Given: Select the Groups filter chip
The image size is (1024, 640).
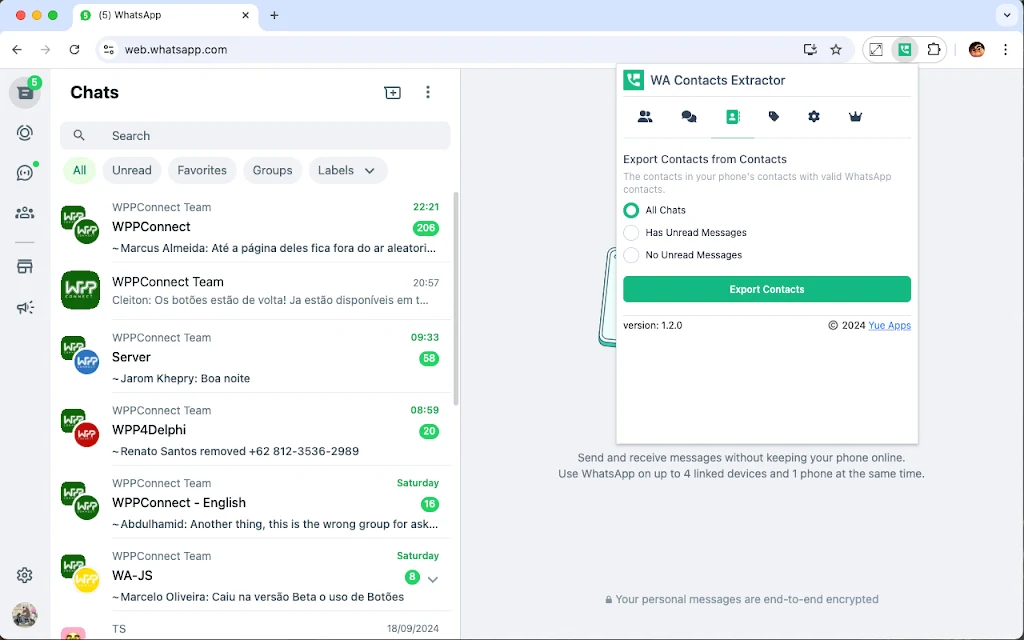Looking at the screenshot, I should click(272, 170).
